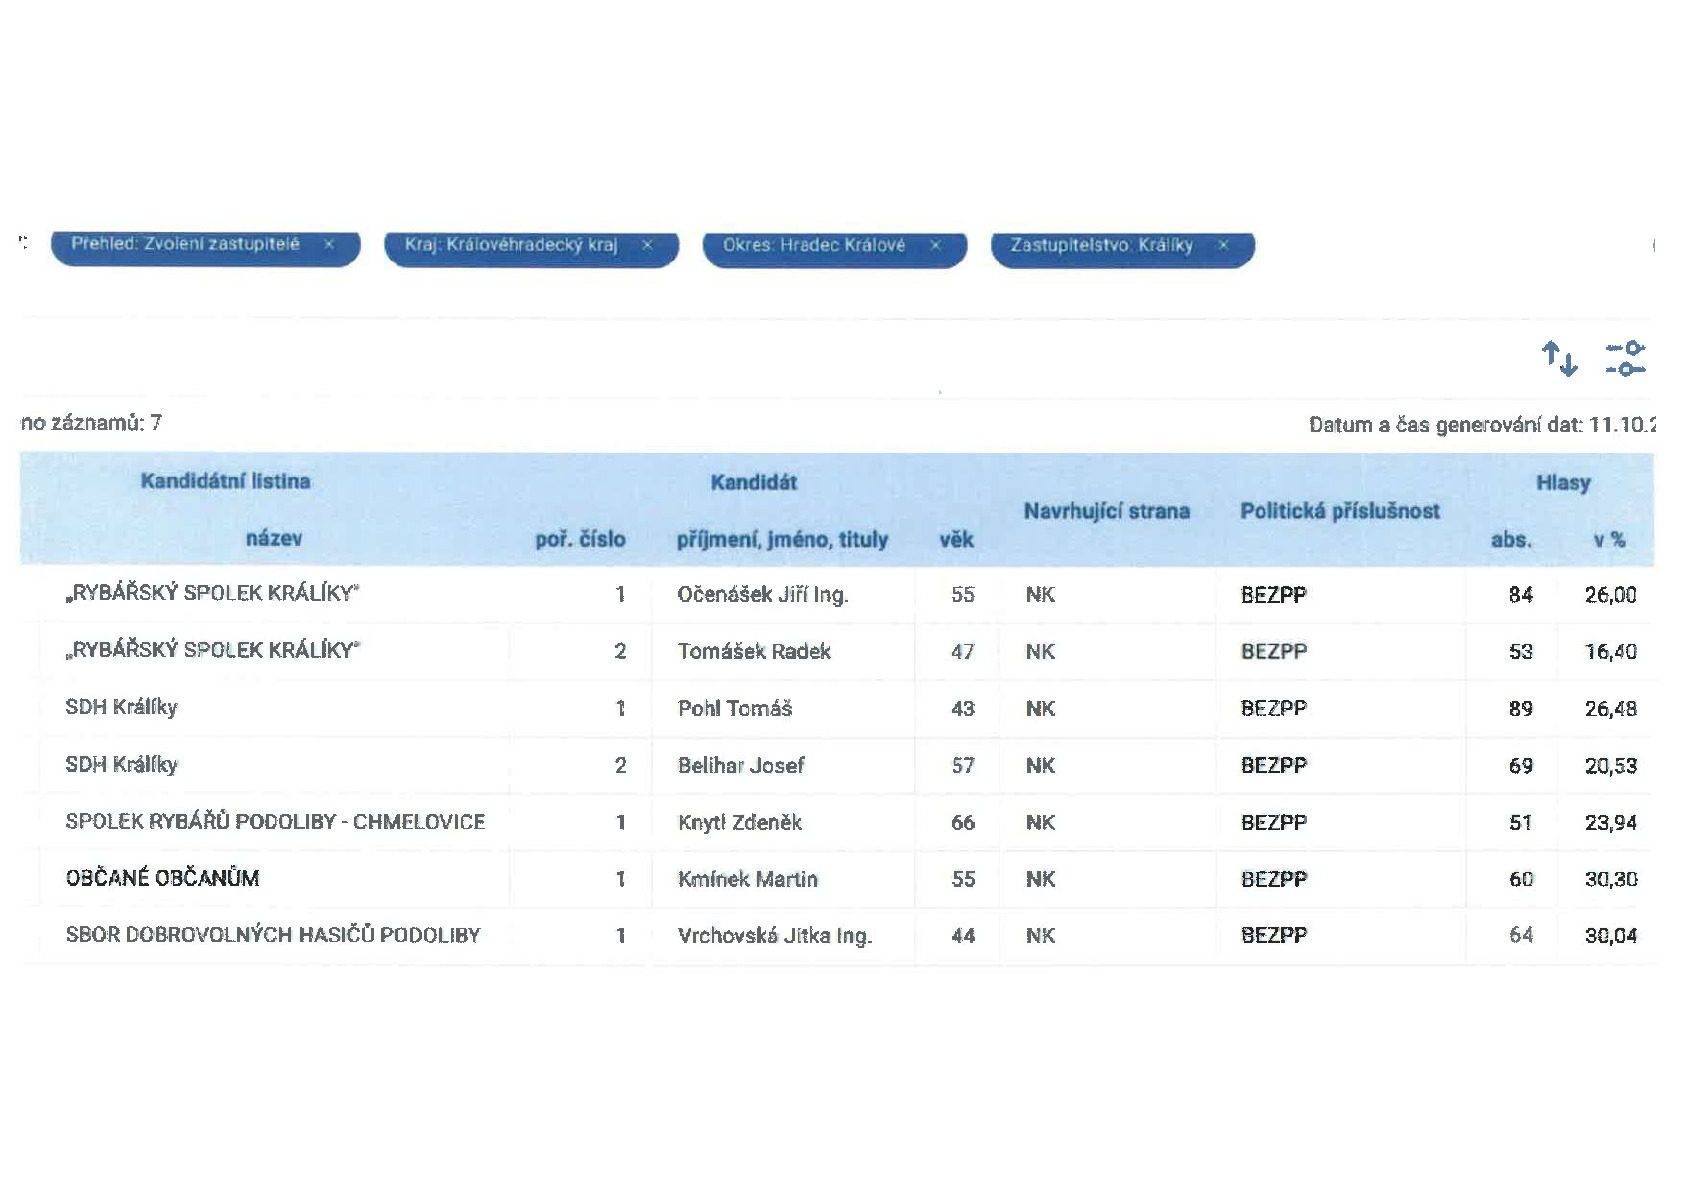Click the 'Kandidátní listina' group header
1684x1191 pixels.
click(225, 481)
